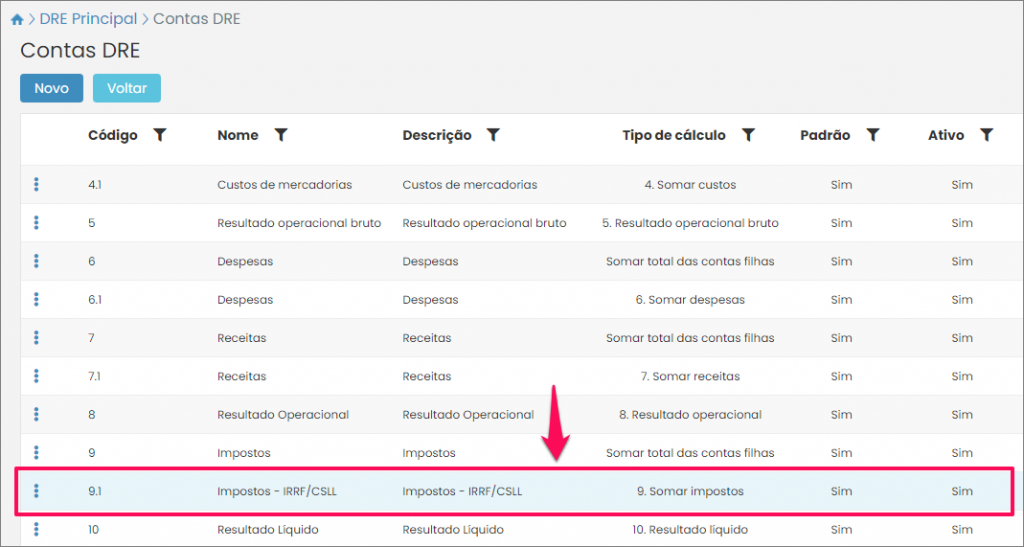Image resolution: width=1024 pixels, height=547 pixels.
Task: Click the home icon in breadcrumb
Action: click(x=17, y=20)
